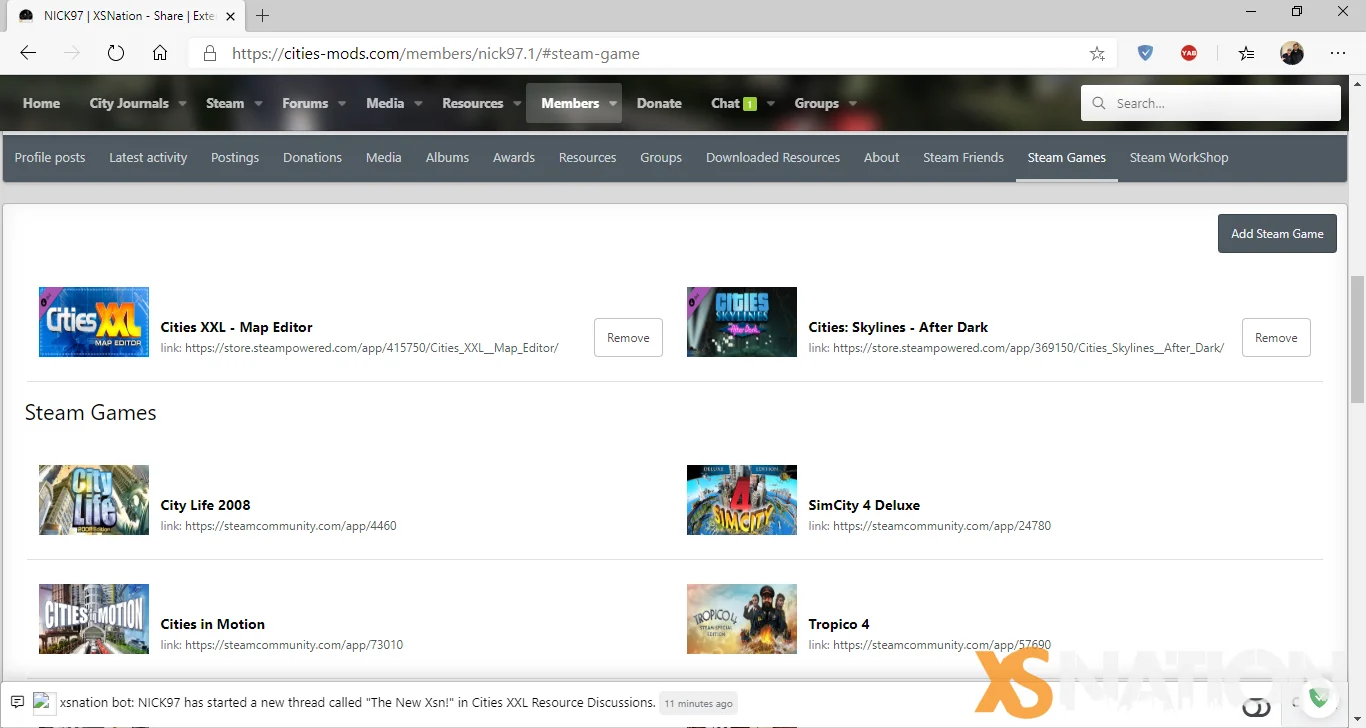The height and width of the screenshot is (728, 1366).
Task: Open the browser profile avatar
Action: pos(1292,54)
